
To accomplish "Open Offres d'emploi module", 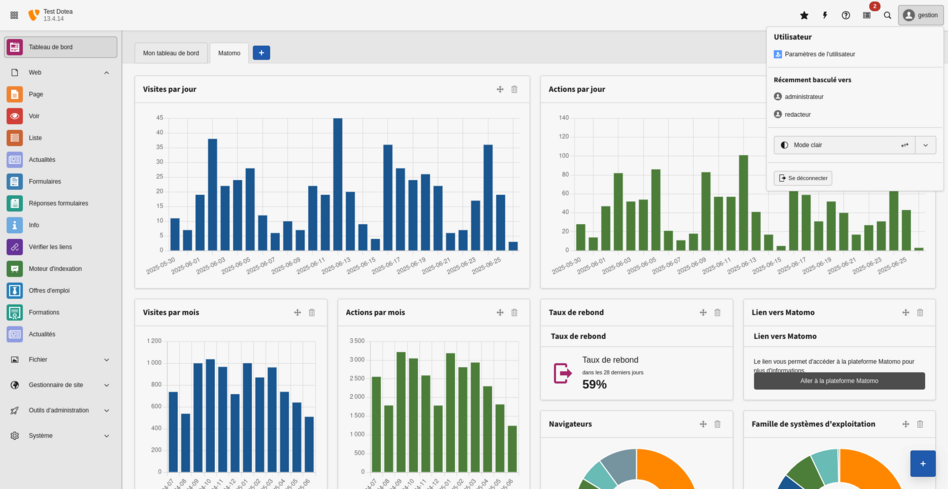I will click(60, 290).
